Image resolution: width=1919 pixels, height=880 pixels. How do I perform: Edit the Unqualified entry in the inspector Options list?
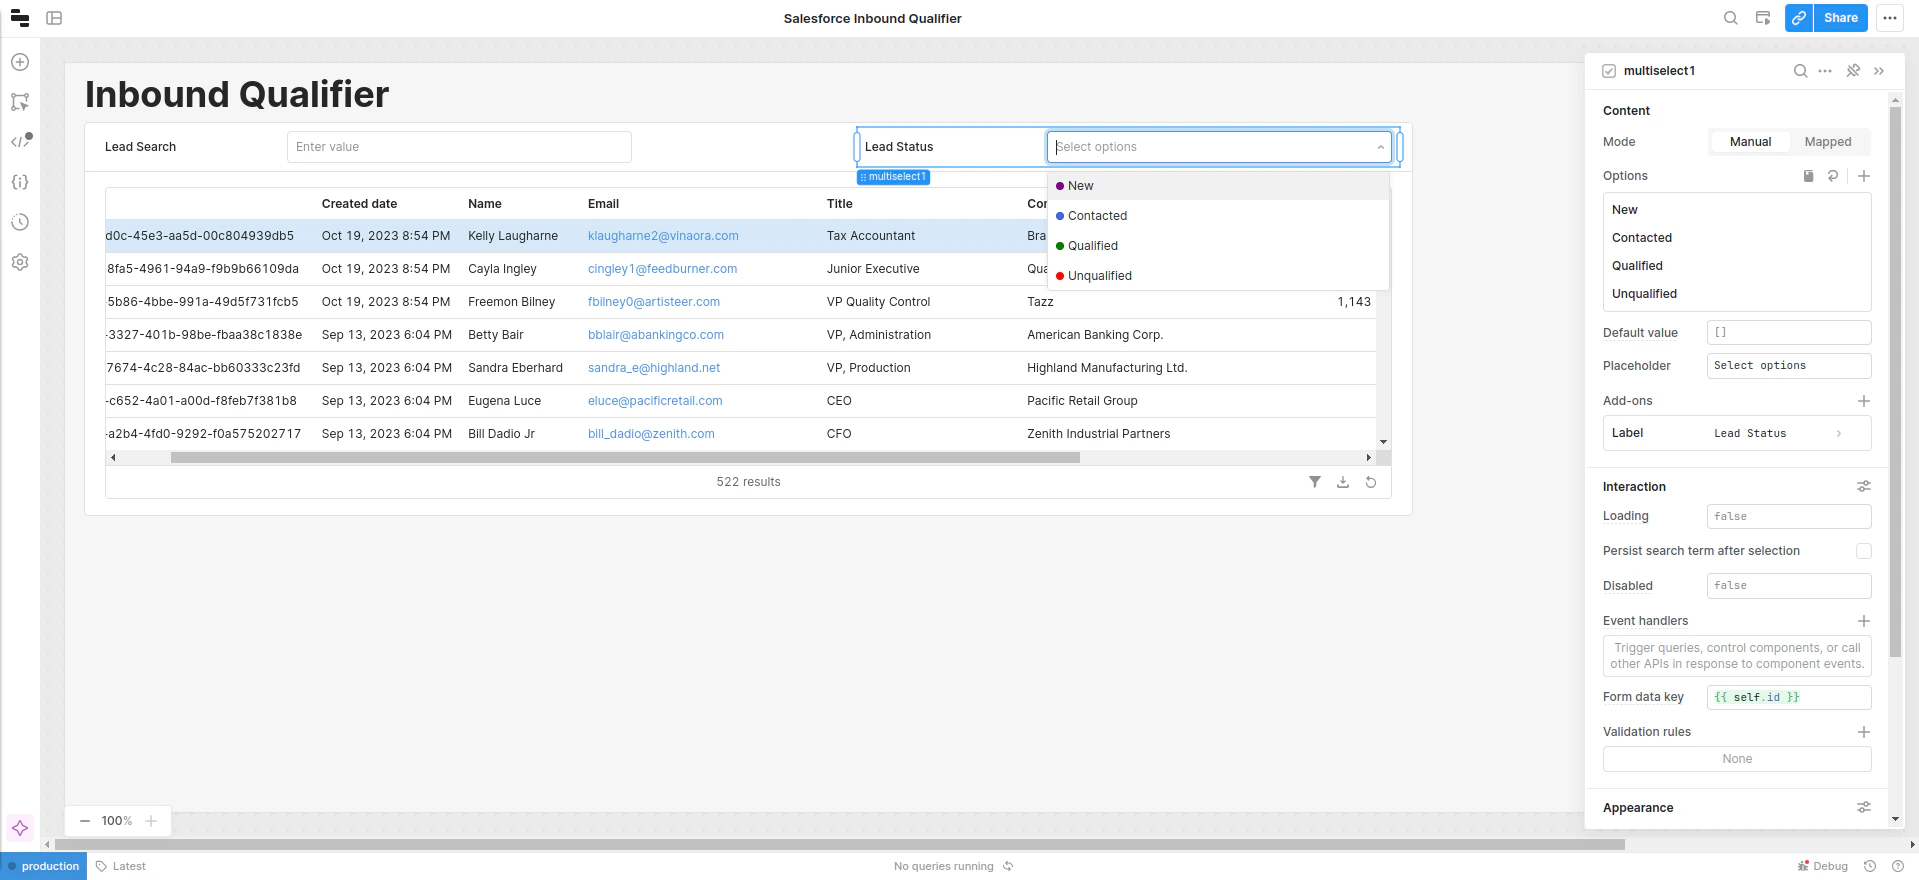tap(1737, 294)
